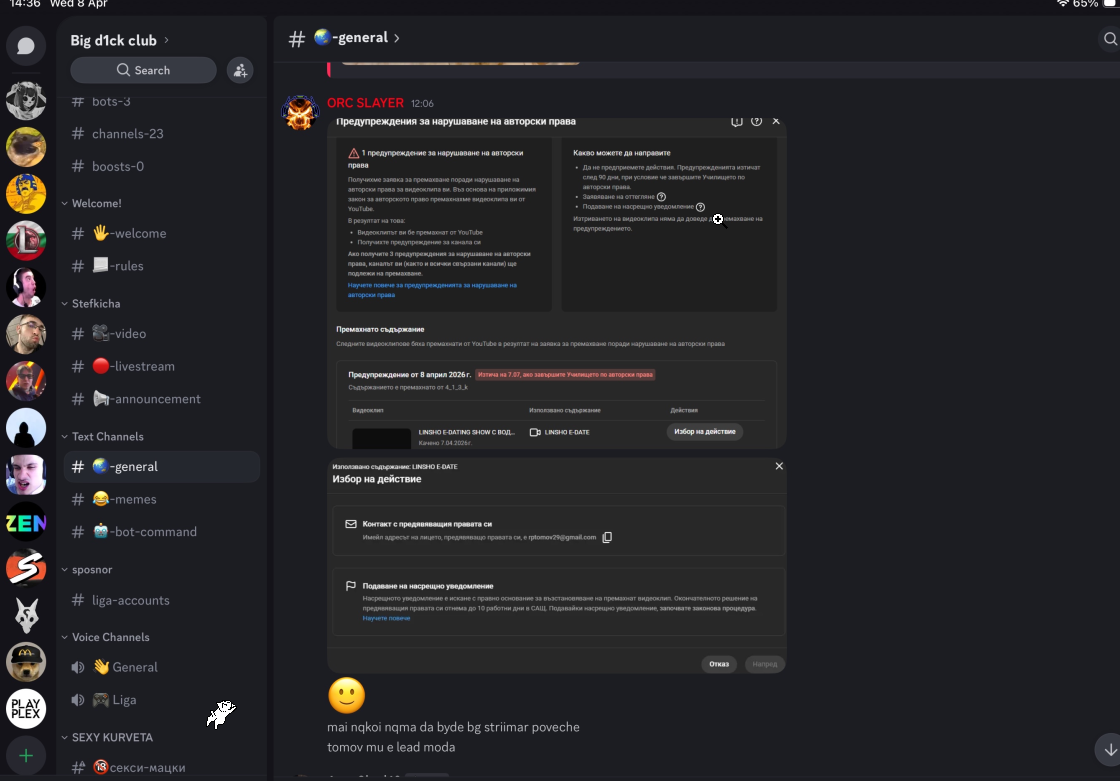The height and width of the screenshot is (781, 1120).
Task: Open ORC SLAYER's skull avatar
Action: tap(300, 112)
